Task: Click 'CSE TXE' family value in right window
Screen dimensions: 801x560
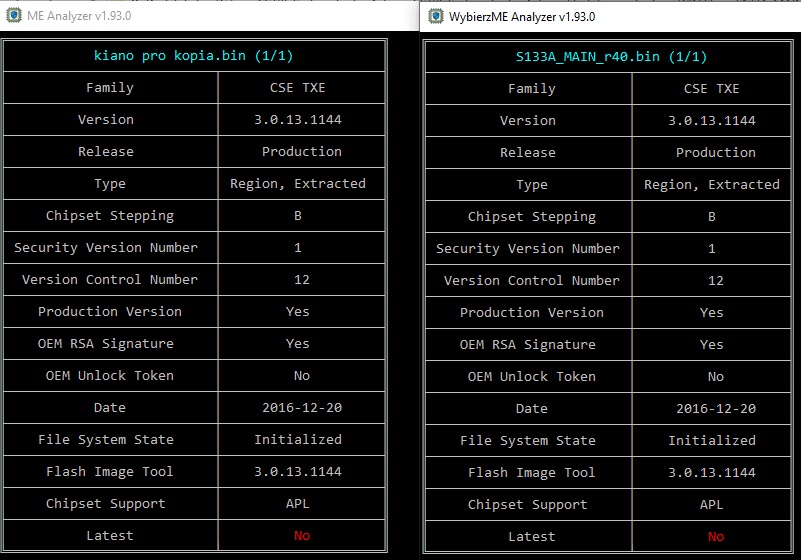Action: coord(712,89)
